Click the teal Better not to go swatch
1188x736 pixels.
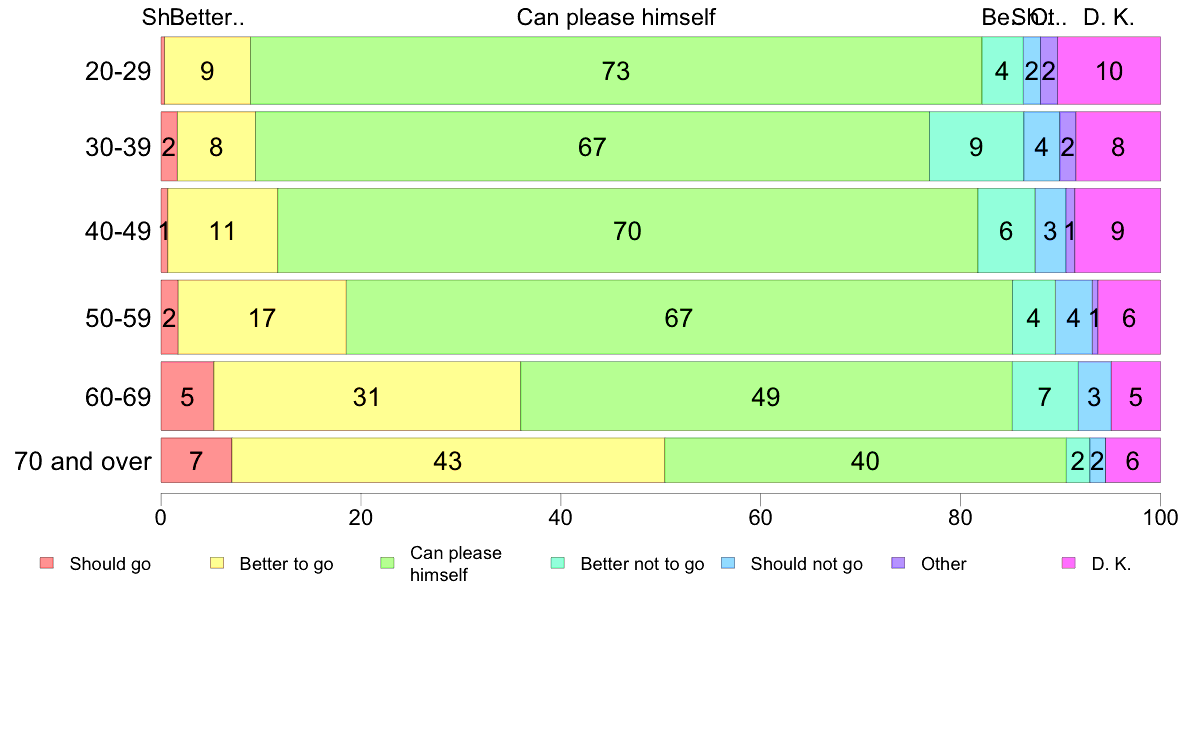click(x=558, y=562)
